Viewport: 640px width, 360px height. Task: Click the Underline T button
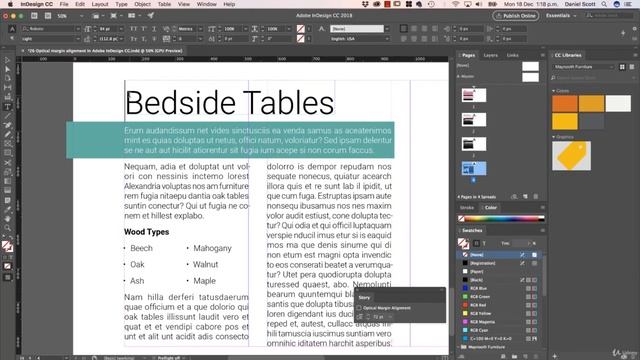pyautogui.click(x=154, y=29)
